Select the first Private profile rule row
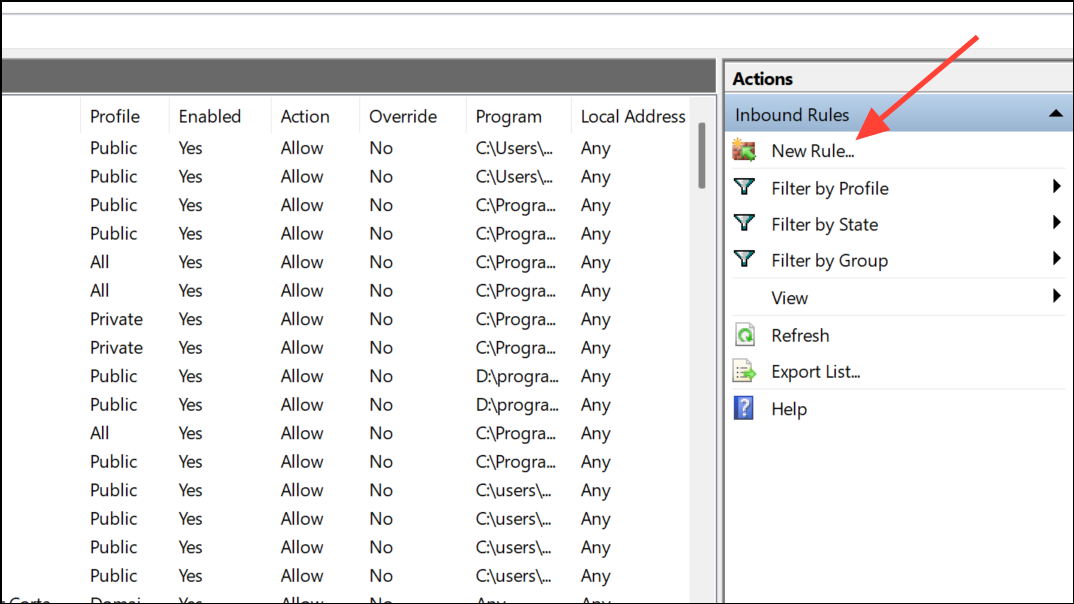The width and height of the screenshot is (1074, 604). tap(116, 319)
